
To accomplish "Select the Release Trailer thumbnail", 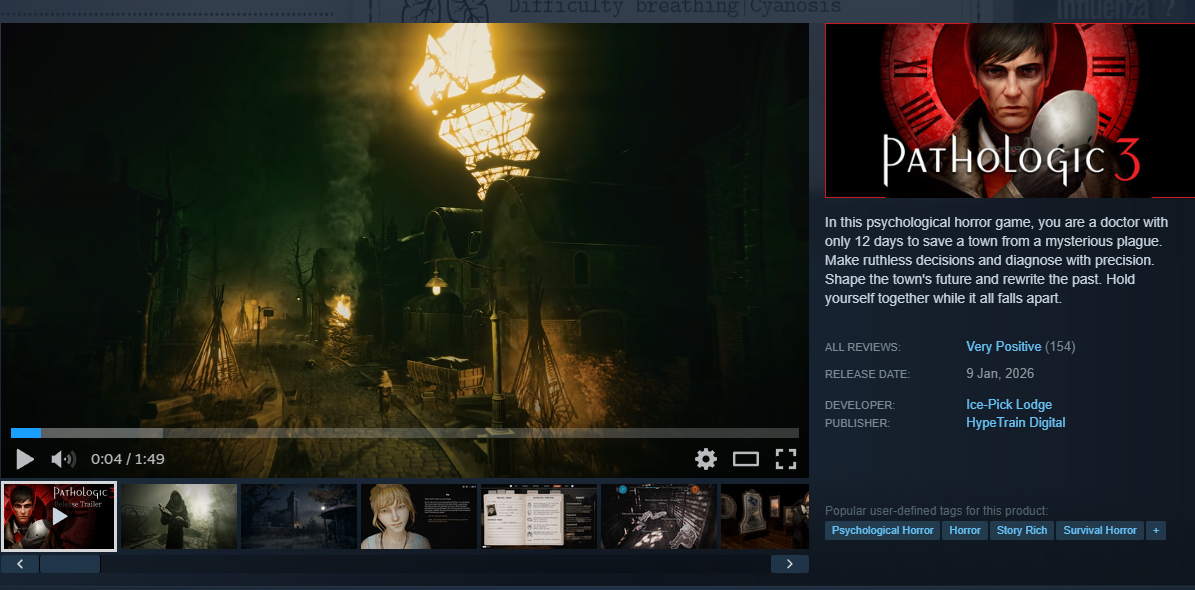I will pyautogui.click(x=59, y=516).
